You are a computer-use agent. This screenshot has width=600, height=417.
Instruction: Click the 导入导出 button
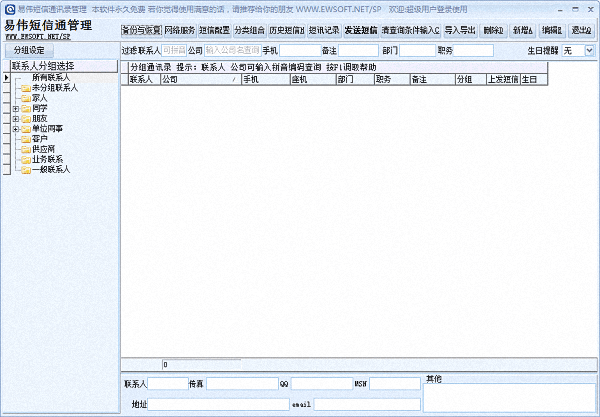pos(460,30)
